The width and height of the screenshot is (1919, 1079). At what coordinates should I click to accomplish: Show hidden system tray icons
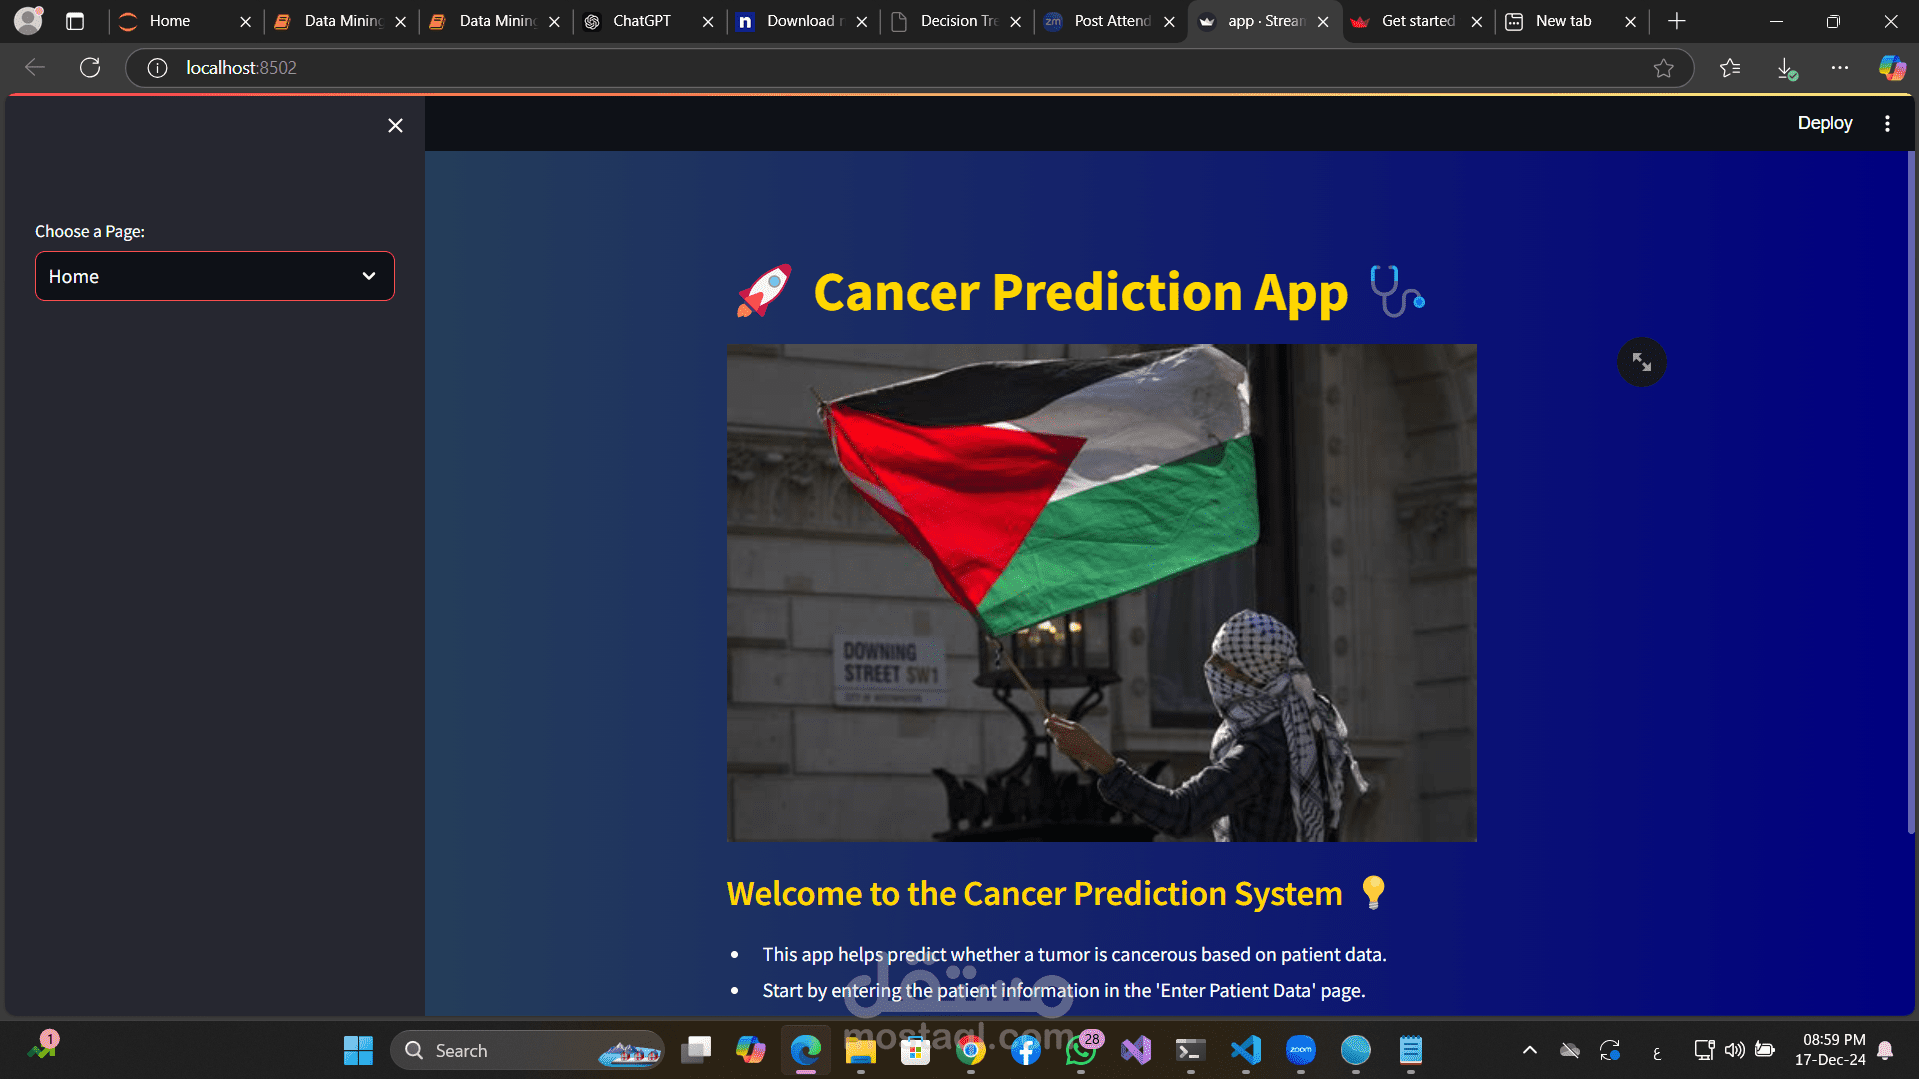(x=1529, y=1050)
